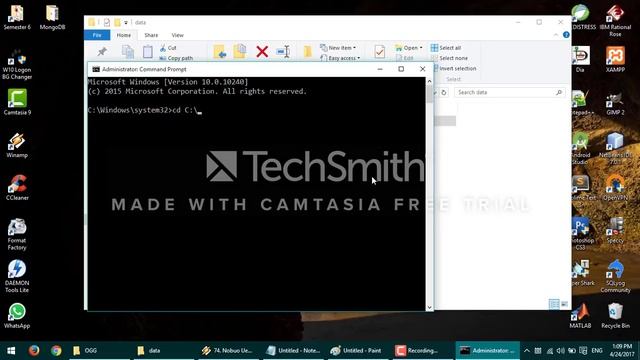Click the Command Prompt scroll up arrow
The width and height of the screenshot is (640, 360).
(x=429, y=81)
